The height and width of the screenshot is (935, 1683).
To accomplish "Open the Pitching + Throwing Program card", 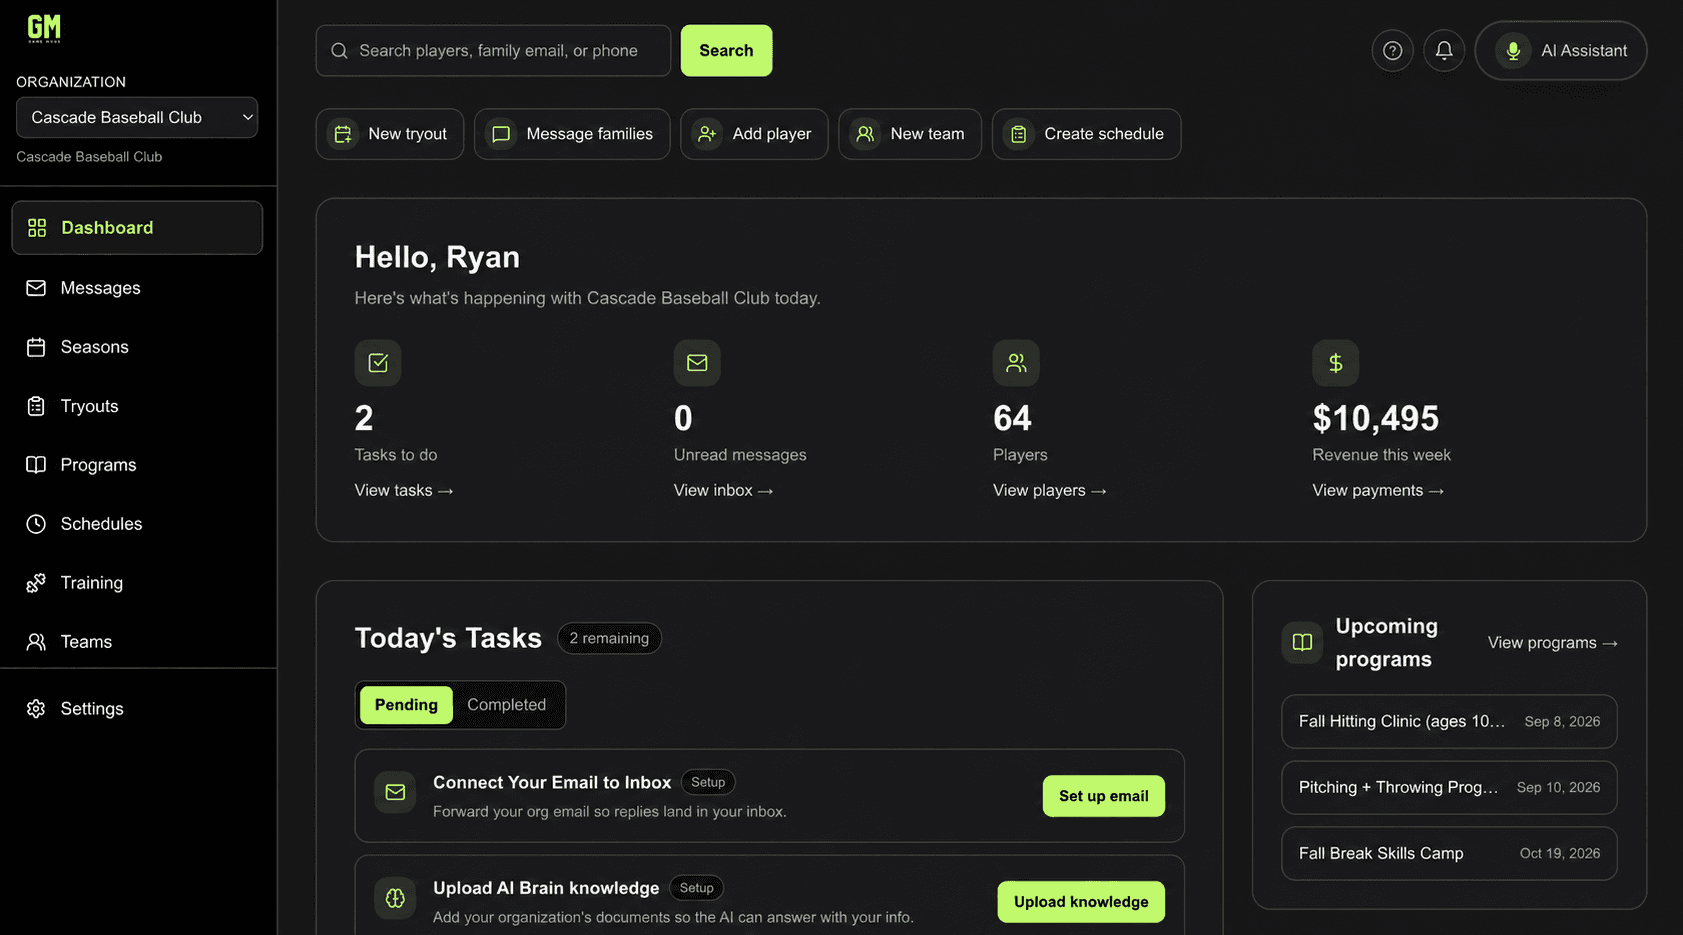I will (x=1449, y=788).
